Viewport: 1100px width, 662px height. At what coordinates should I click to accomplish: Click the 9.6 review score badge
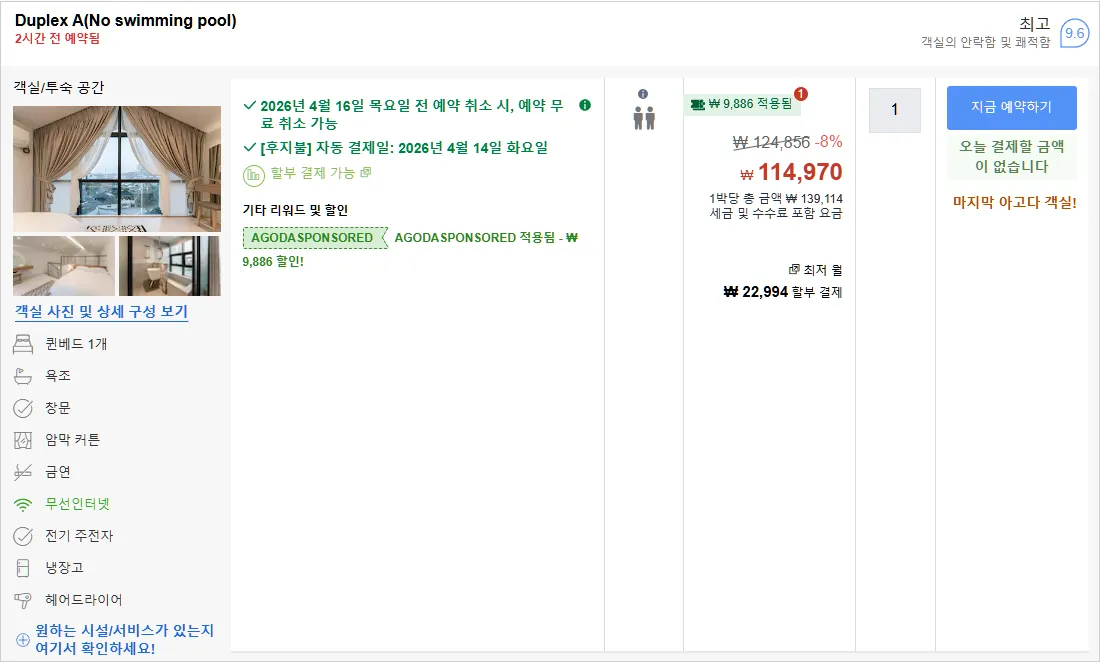[1074, 33]
